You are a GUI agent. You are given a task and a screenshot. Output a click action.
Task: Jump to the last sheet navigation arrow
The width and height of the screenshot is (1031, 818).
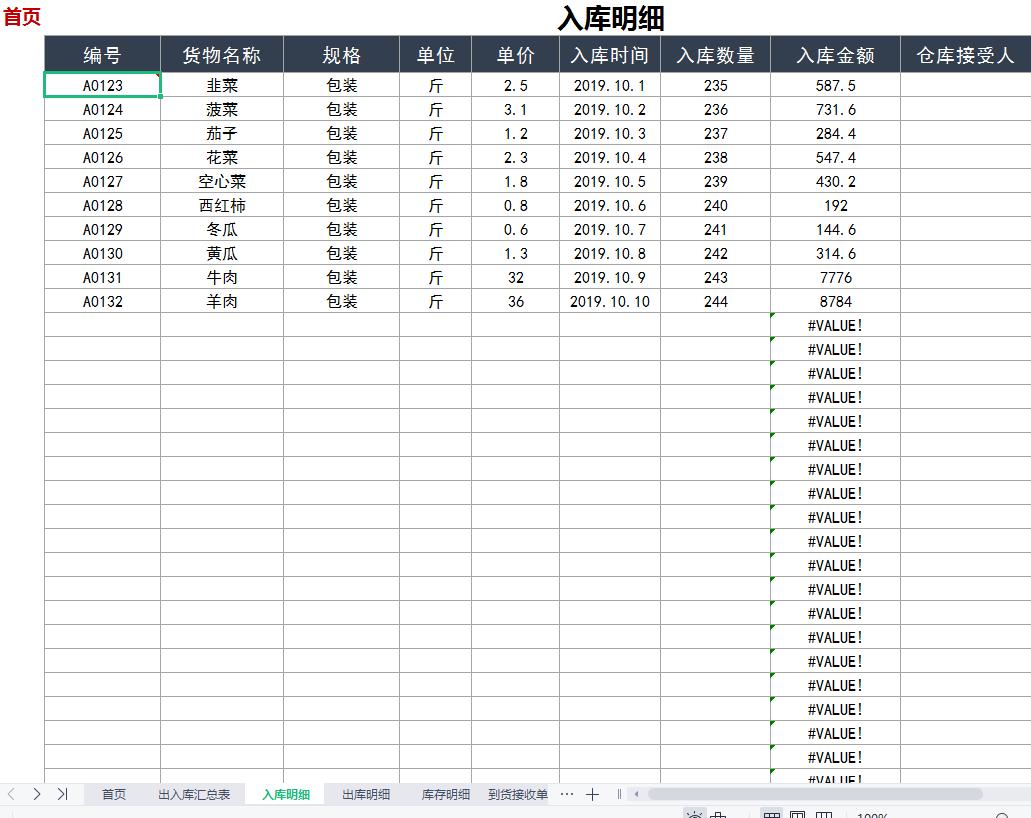pyautogui.click(x=62, y=793)
